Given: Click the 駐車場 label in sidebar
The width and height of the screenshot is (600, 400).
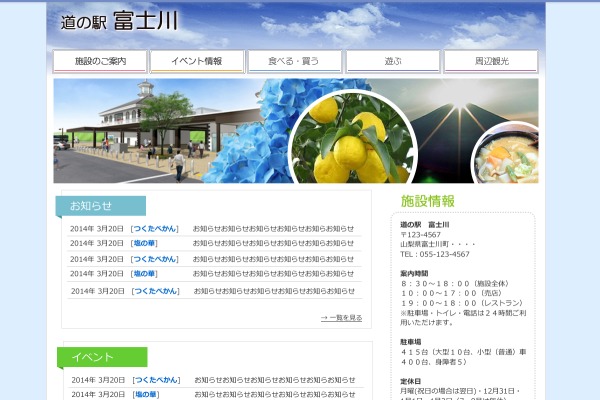Looking at the screenshot, I should [411, 342].
